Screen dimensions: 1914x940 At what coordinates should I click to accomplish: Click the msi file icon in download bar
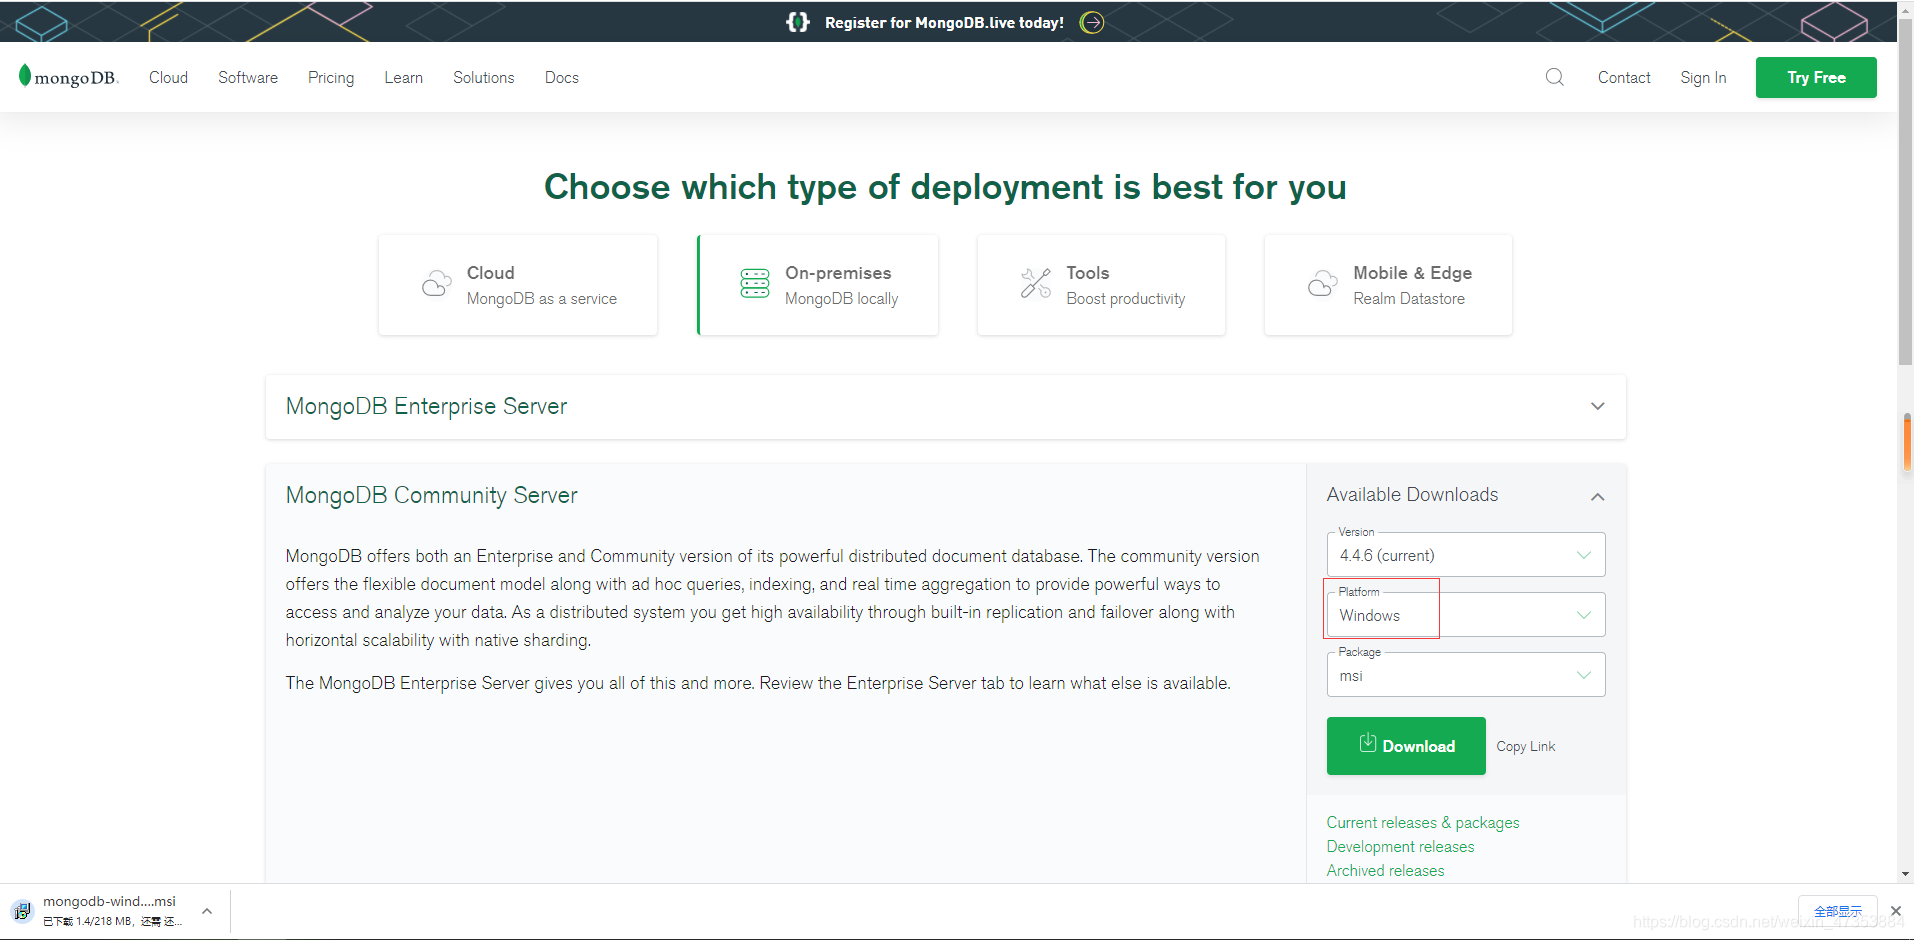pyautogui.click(x=21, y=911)
